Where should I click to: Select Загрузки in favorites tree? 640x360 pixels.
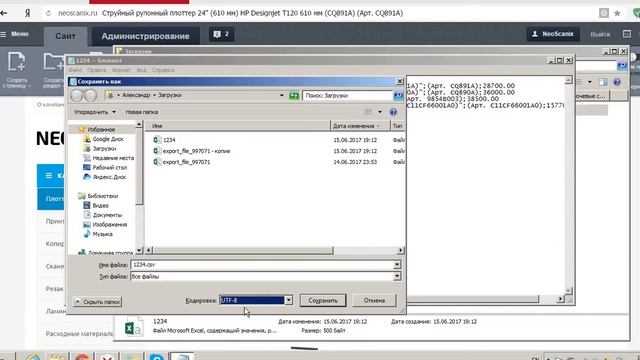(104, 149)
